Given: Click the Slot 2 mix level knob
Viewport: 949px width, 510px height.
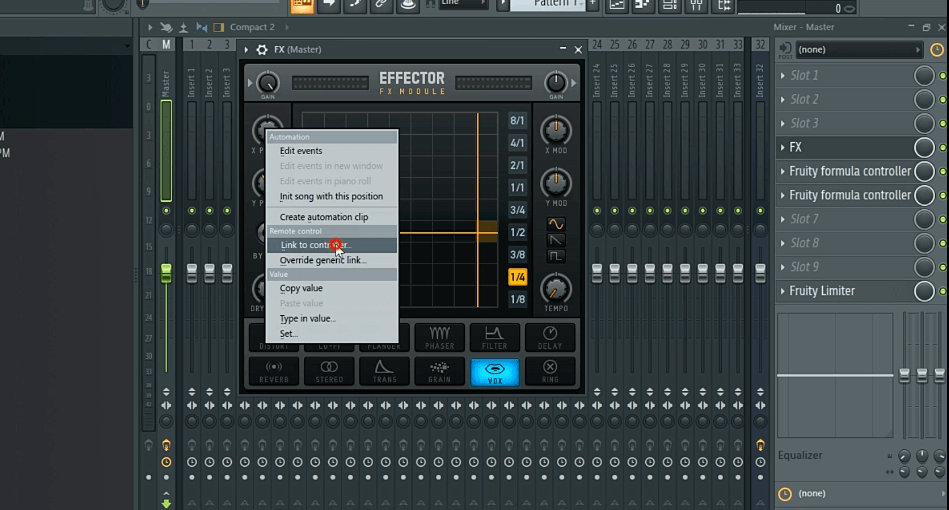Looking at the screenshot, I should tap(924, 100).
